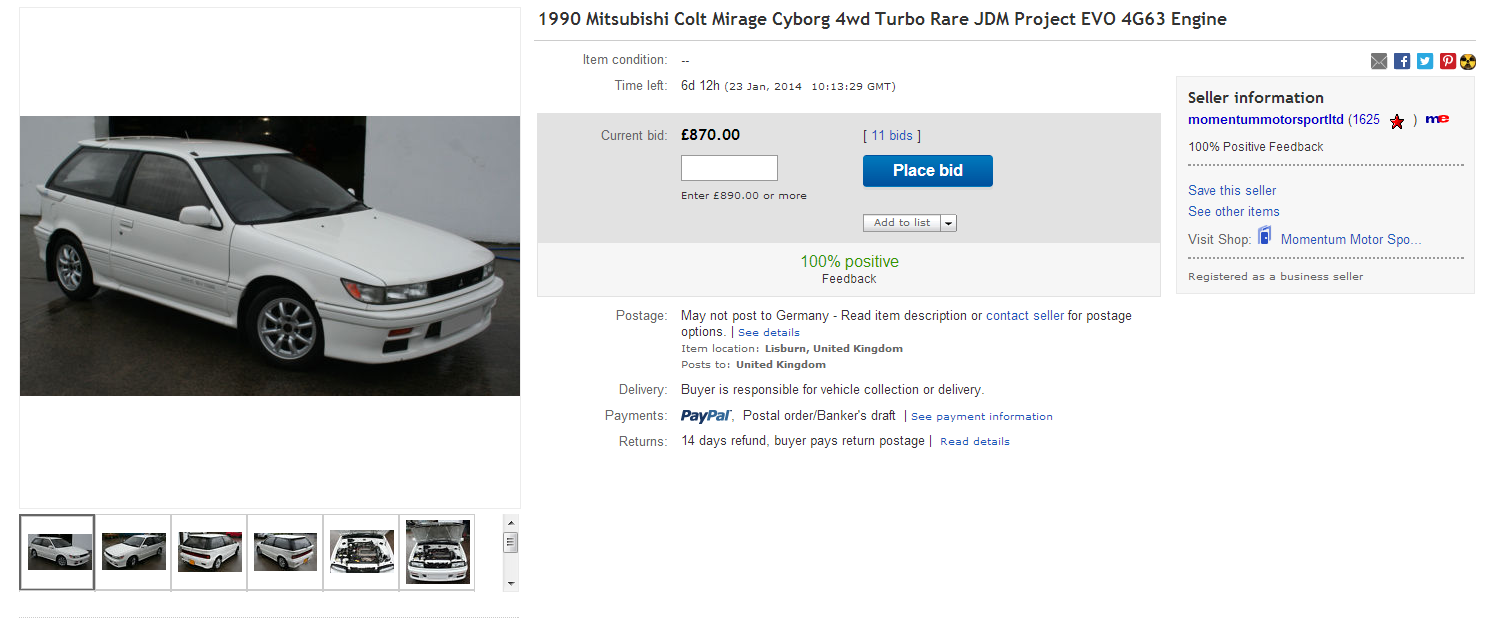This screenshot has height=628, width=1485.
Task: View the open-bonnet front view thumbnail
Action: coord(438,551)
